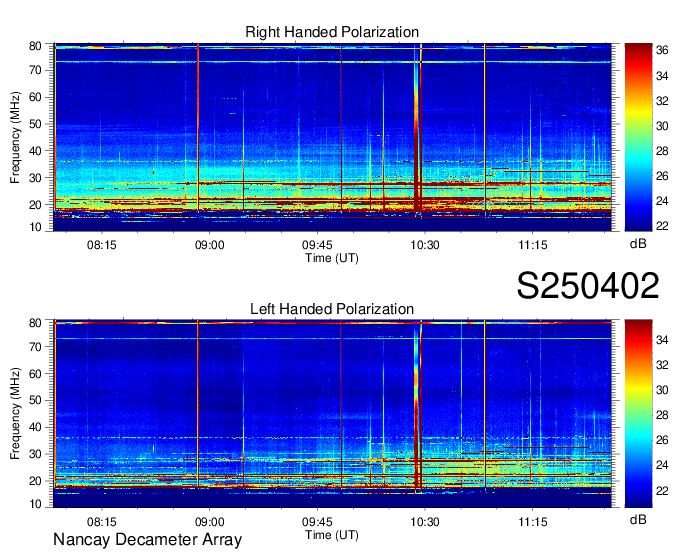Click the 20 MHz tick on right-handed plot

[x=35, y=205]
